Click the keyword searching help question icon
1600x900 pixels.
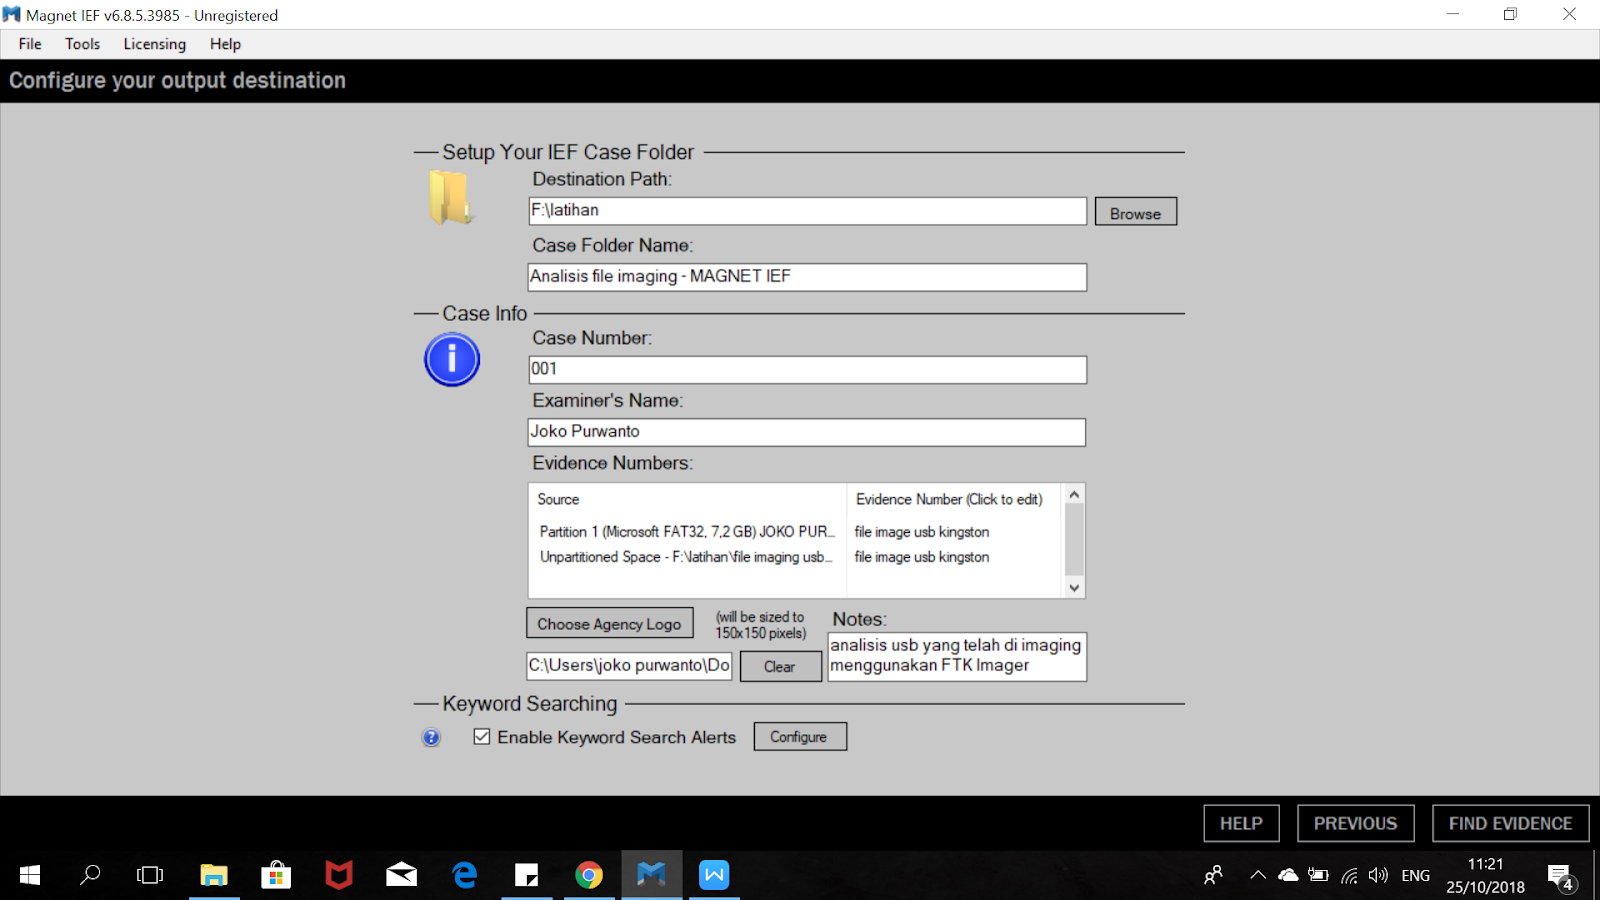431,738
